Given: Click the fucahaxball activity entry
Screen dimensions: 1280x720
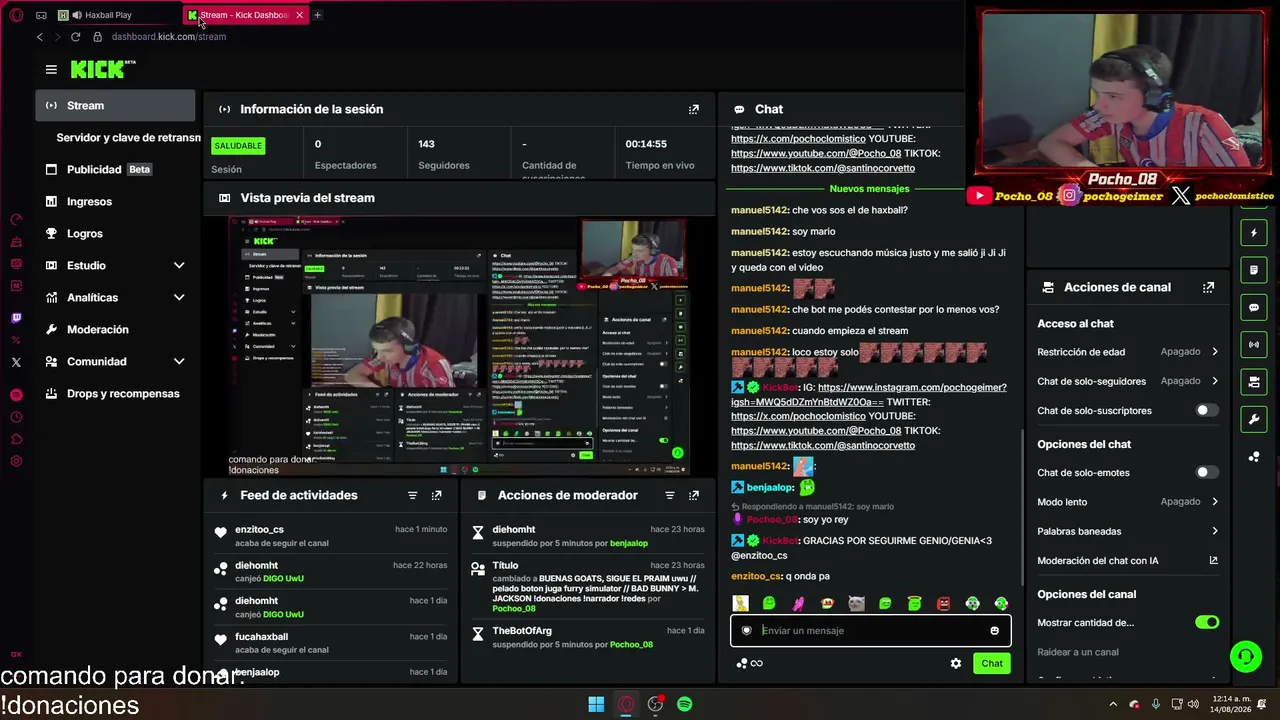Looking at the screenshot, I should [330, 643].
